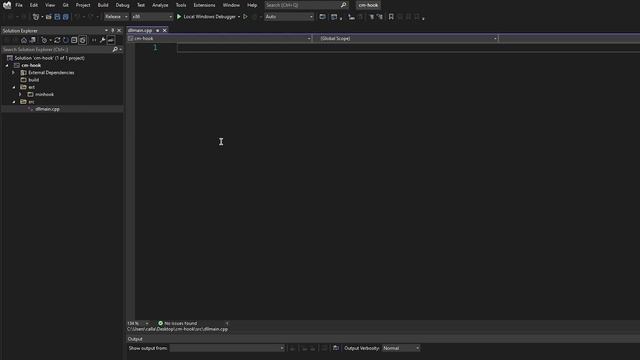Click Solution Explorer search magnifier icon
This screenshot has width=640, height=360.
[115, 49]
